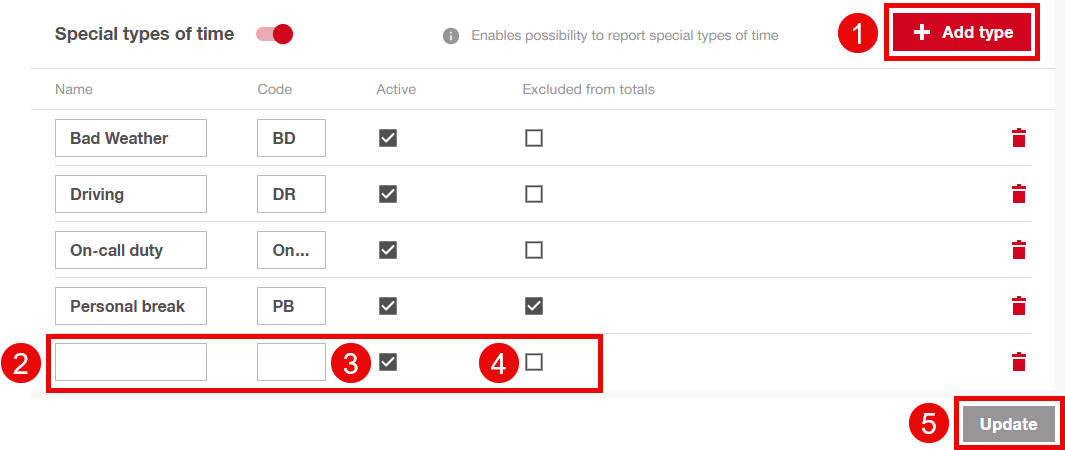The height and width of the screenshot is (450, 1065).
Task: Delete the Personal break row
Action: [1018, 306]
